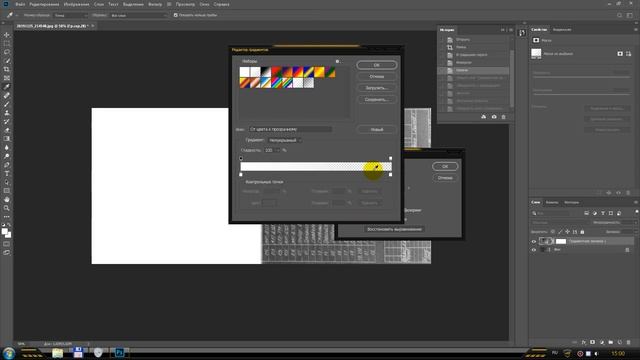640x360 pixels.
Task: Click add pixel mask icon in Properties
Action: click(620, 53)
